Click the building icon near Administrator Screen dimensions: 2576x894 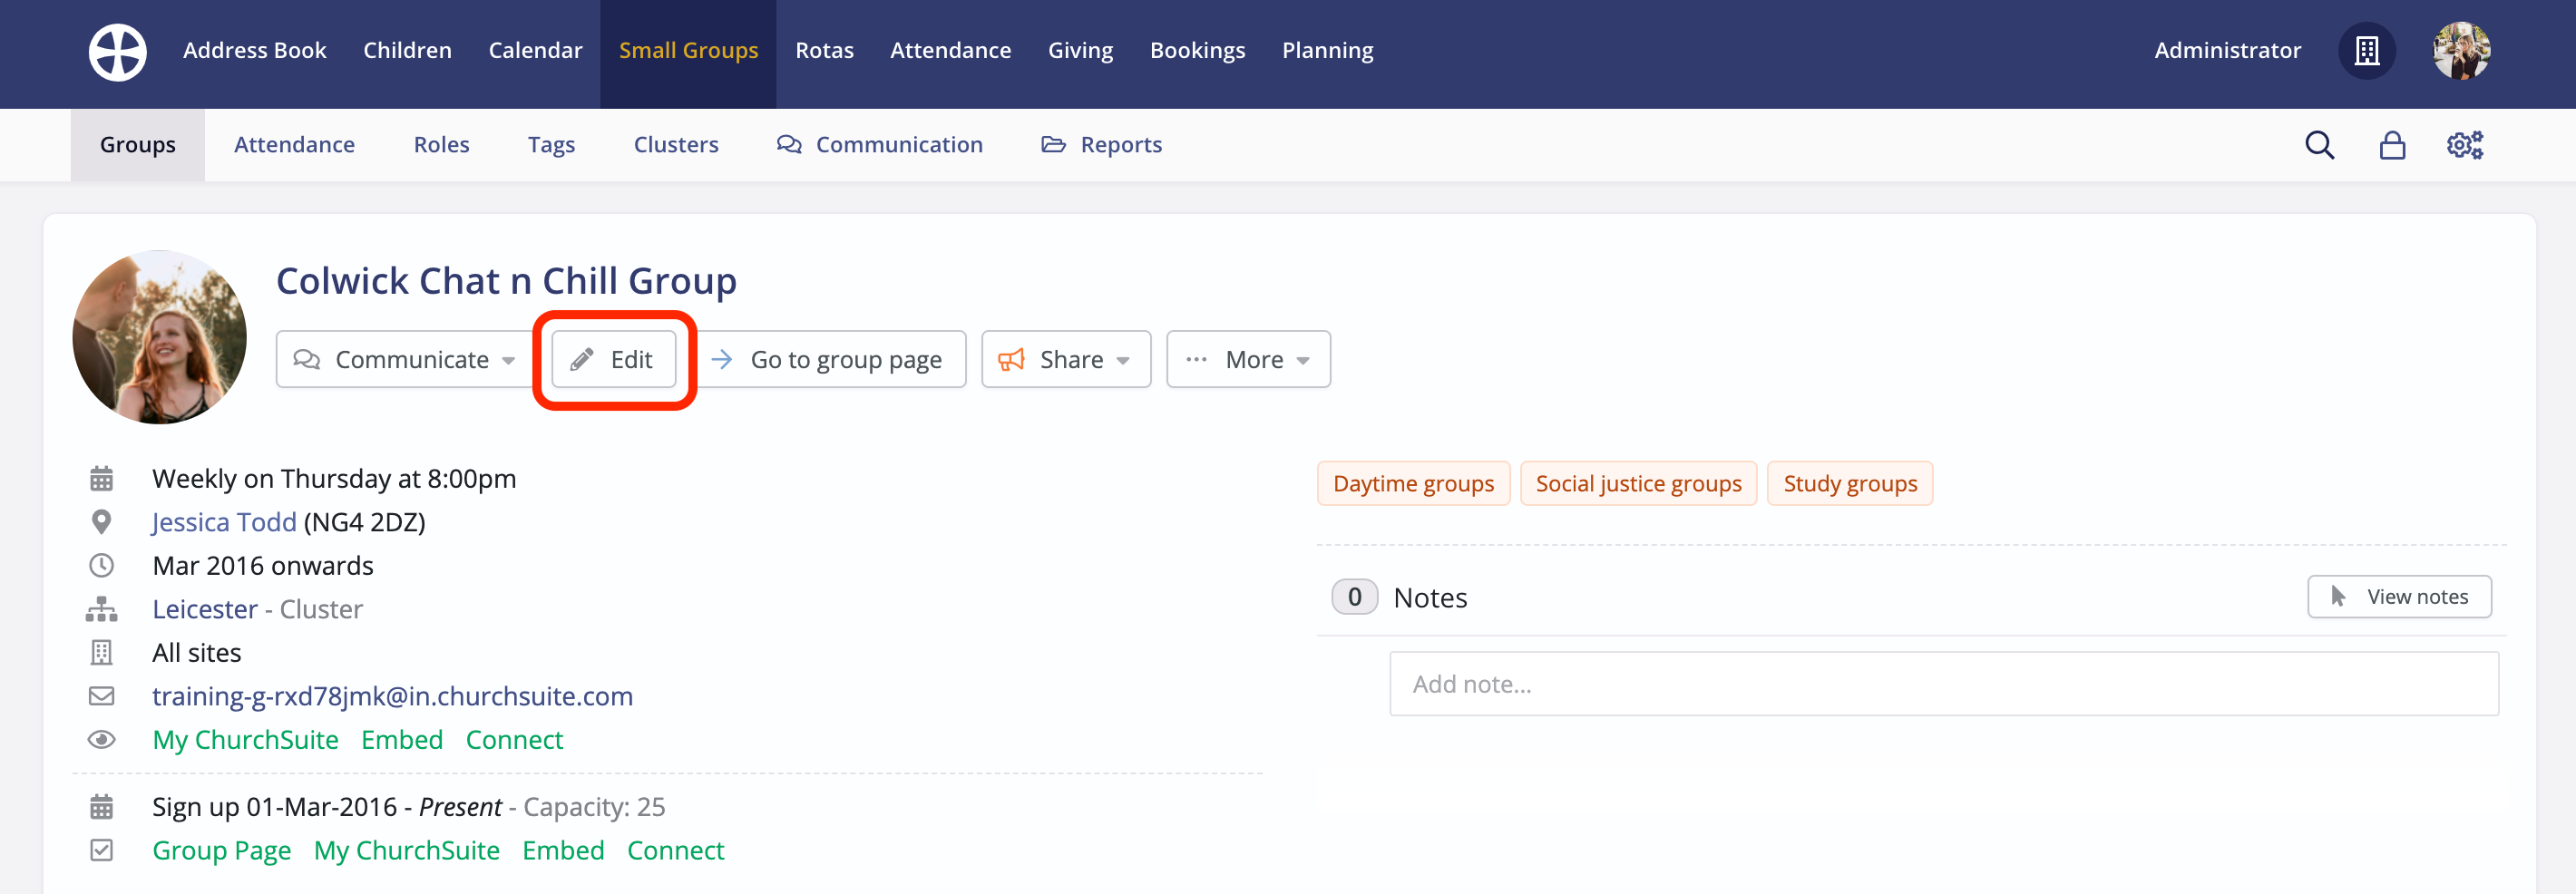pos(2367,51)
